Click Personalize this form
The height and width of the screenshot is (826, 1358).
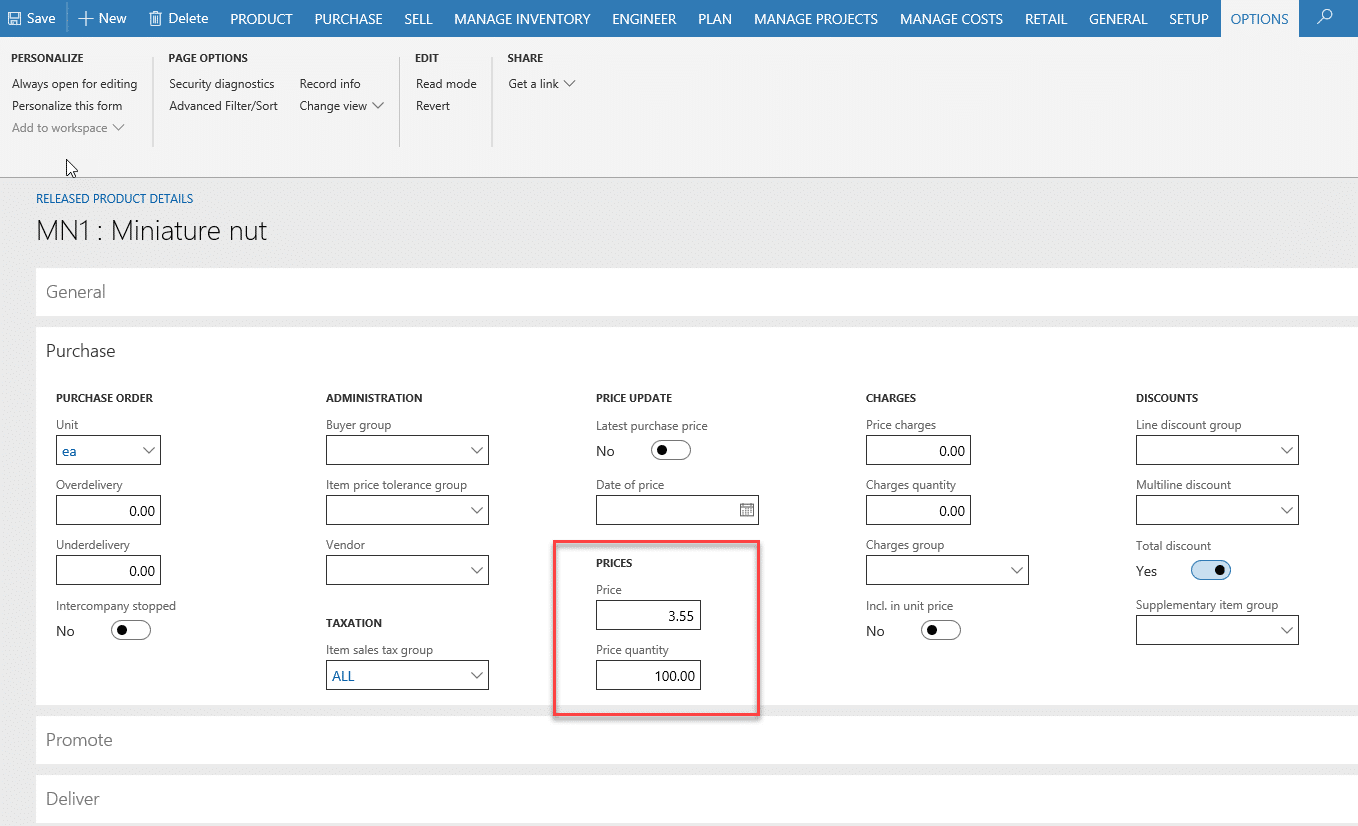[67, 106]
